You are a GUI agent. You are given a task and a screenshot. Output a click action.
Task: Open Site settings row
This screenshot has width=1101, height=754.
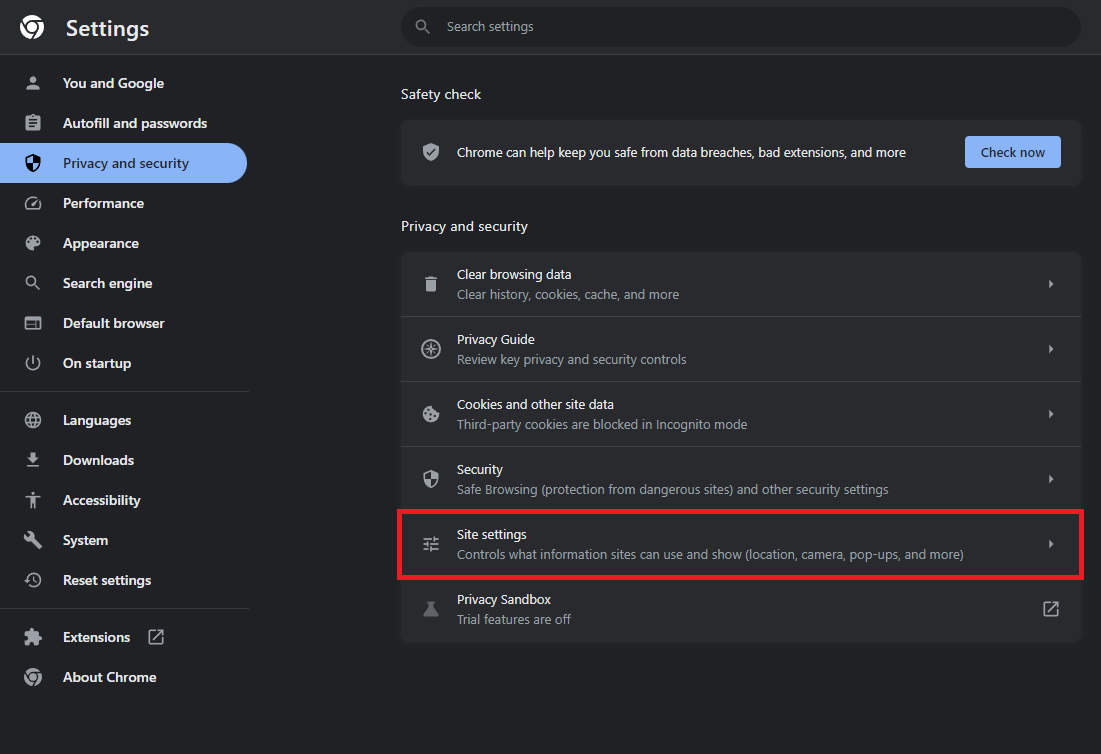click(x=740, y=544)
